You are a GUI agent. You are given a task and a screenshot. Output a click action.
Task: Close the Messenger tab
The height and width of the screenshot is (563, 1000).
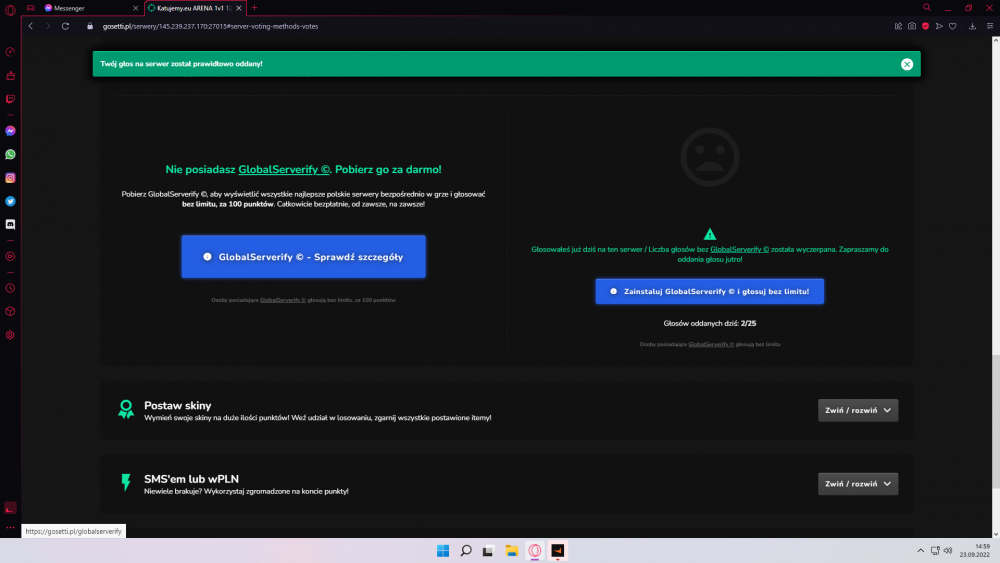point(135,8)
